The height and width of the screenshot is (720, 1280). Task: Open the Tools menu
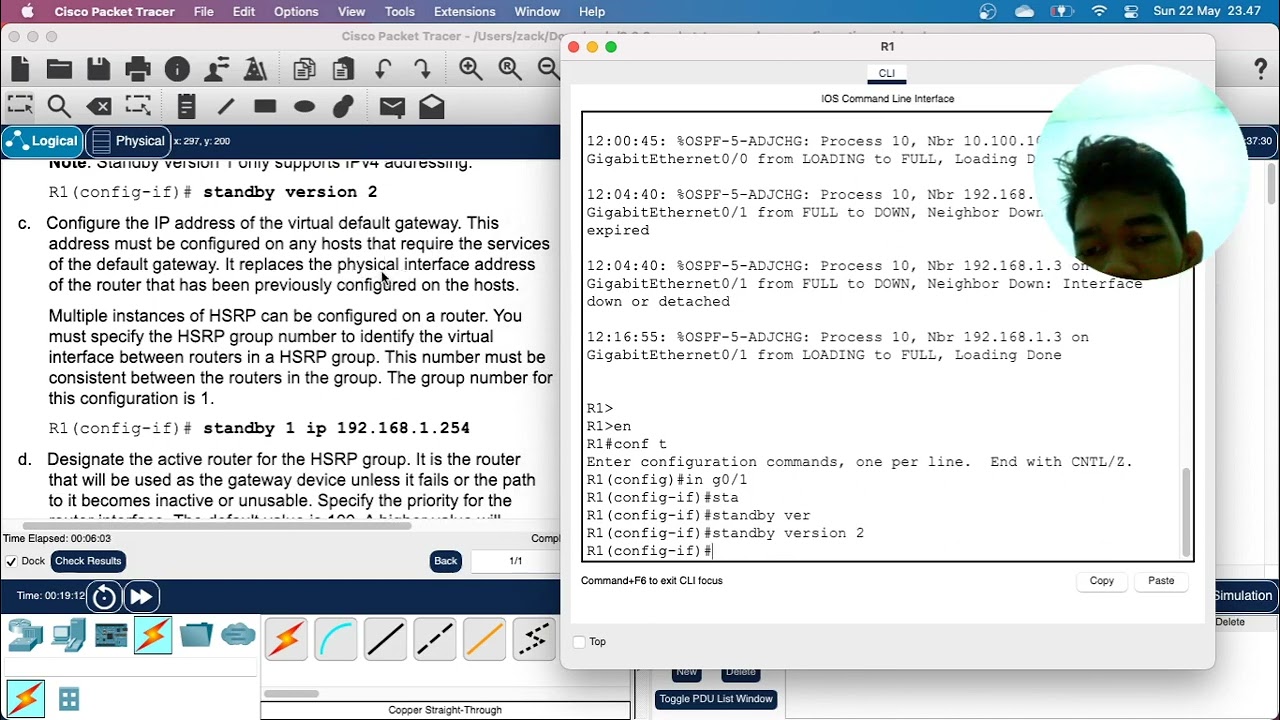tap(399, 11)
